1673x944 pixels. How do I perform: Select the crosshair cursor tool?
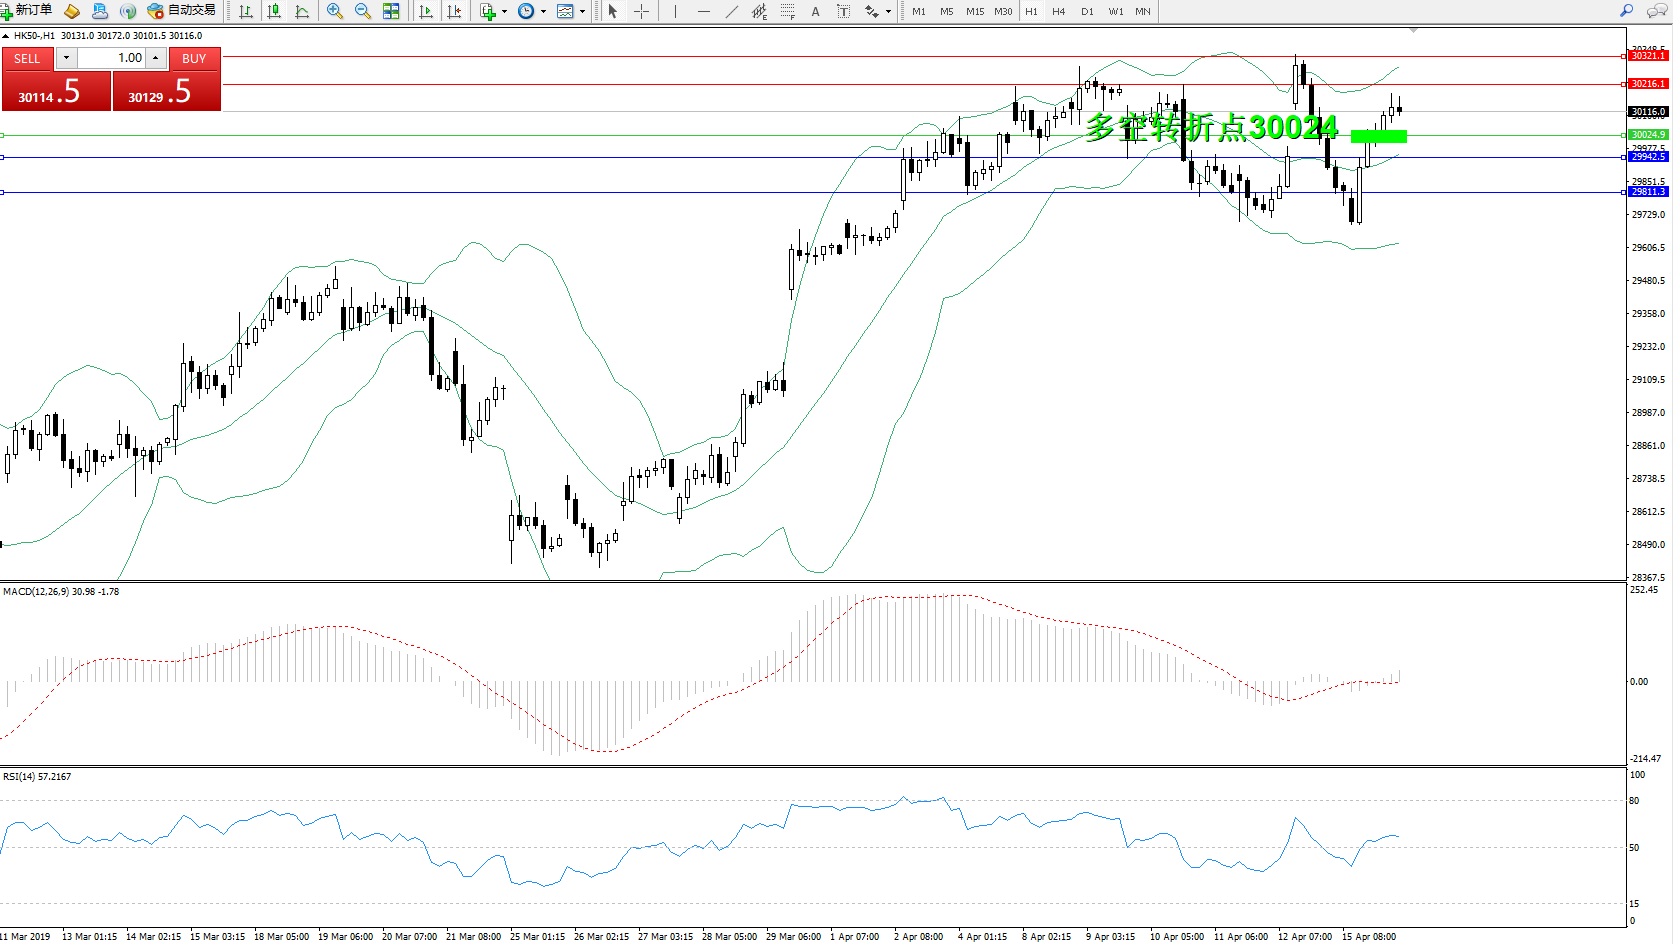[642, 11]
